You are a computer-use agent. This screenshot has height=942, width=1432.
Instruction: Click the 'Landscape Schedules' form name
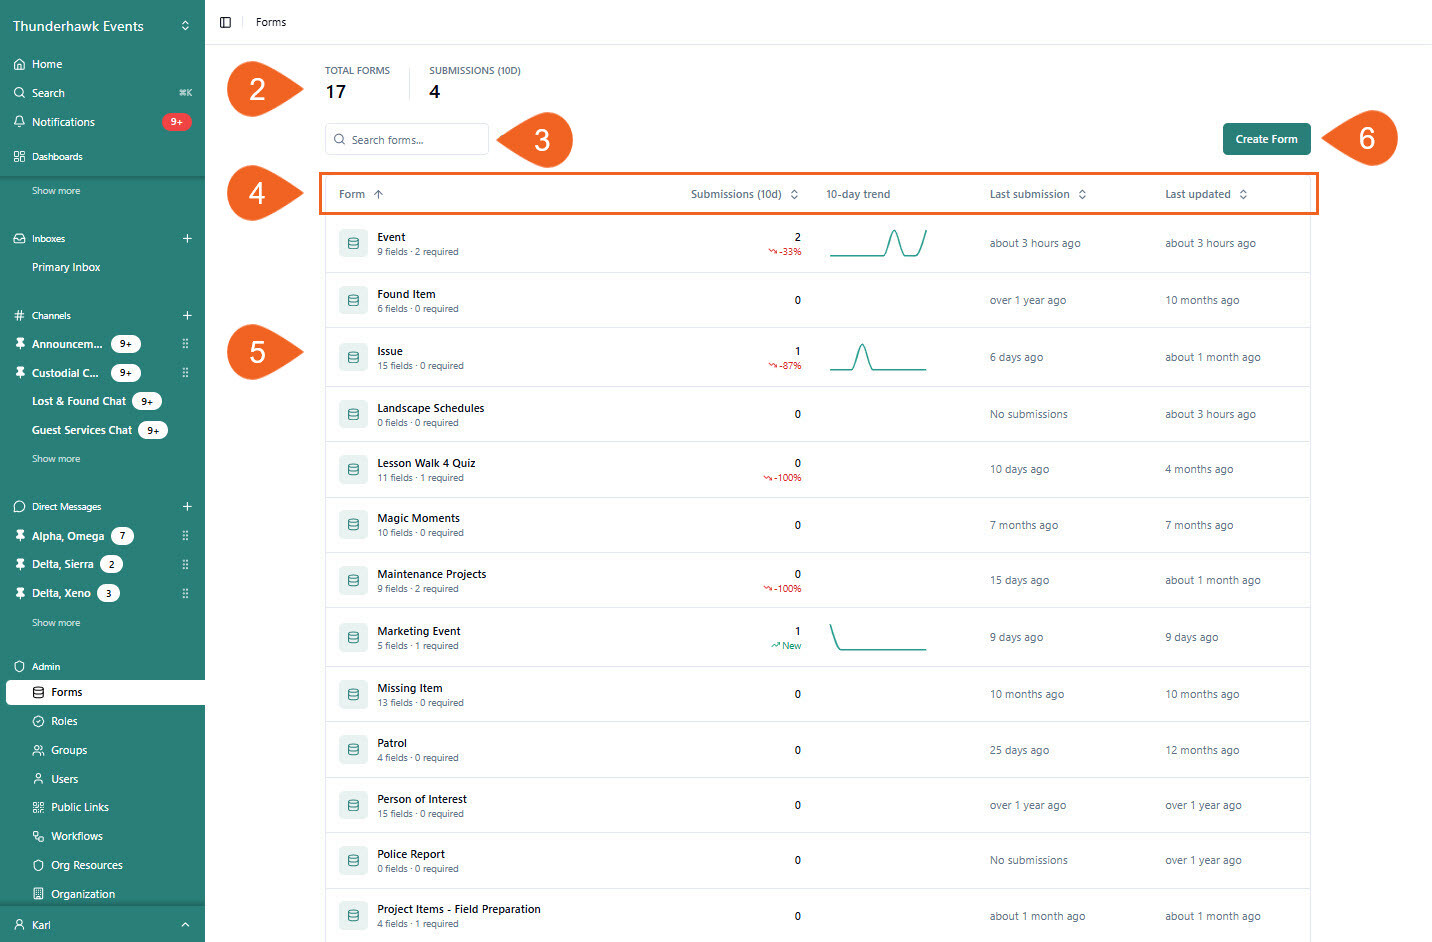coord(431,409)
